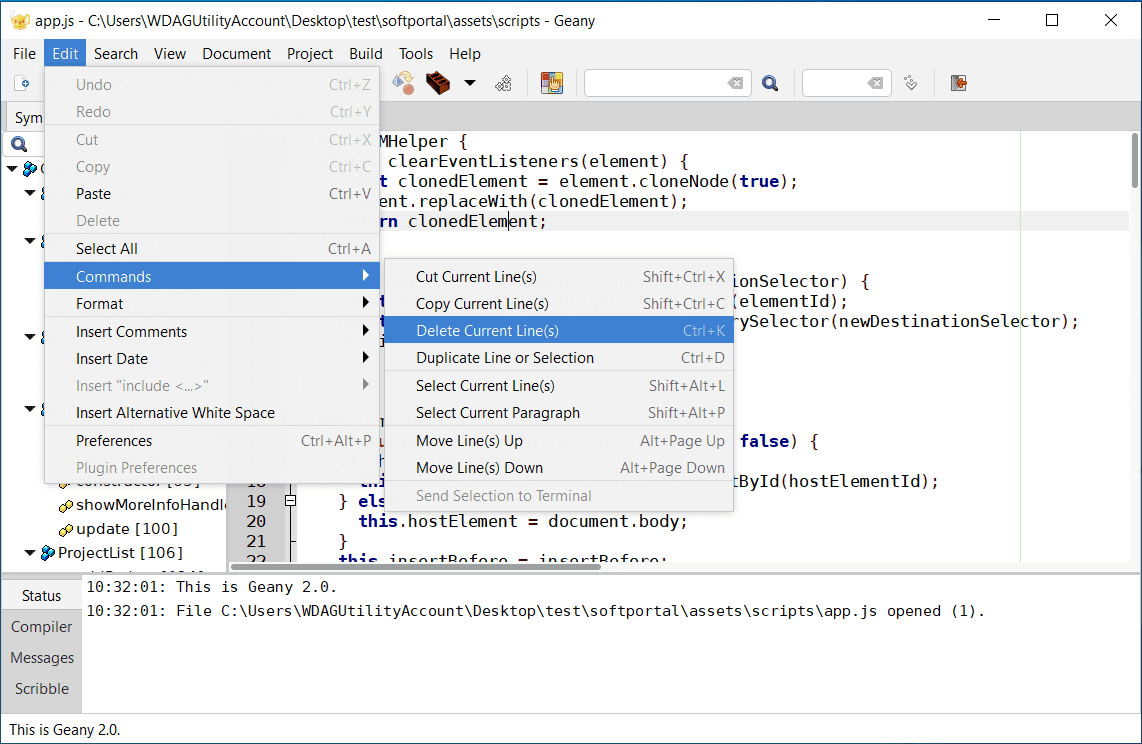The width and height of the screenshot is (1142, 744).
Task: Select showMoreInfoHandler symbol in tree
Action: [151, 505]
